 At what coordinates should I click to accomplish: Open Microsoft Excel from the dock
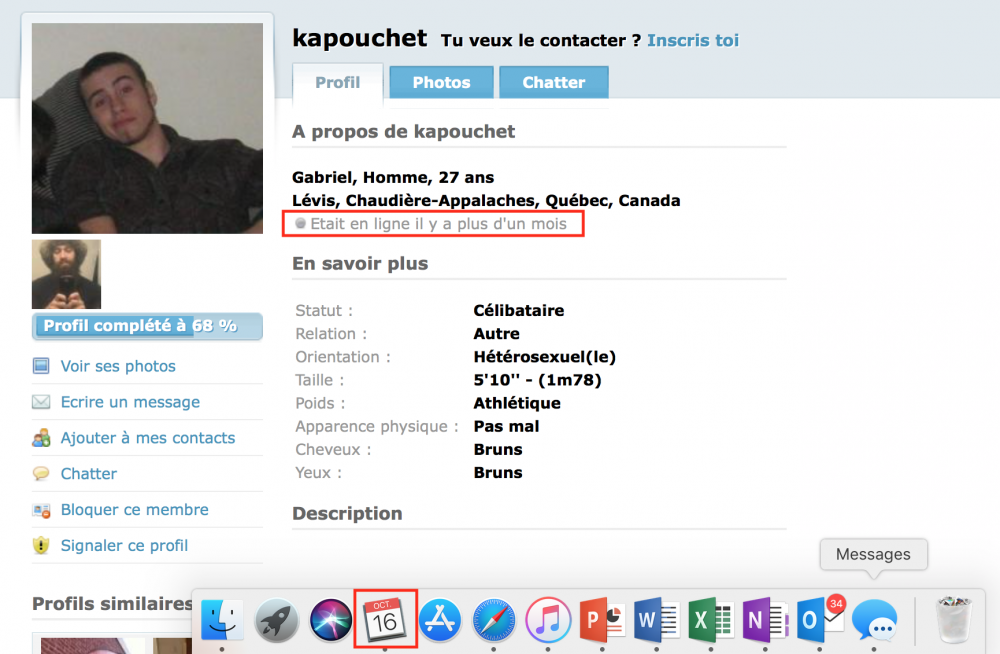(x=711, y=620)
